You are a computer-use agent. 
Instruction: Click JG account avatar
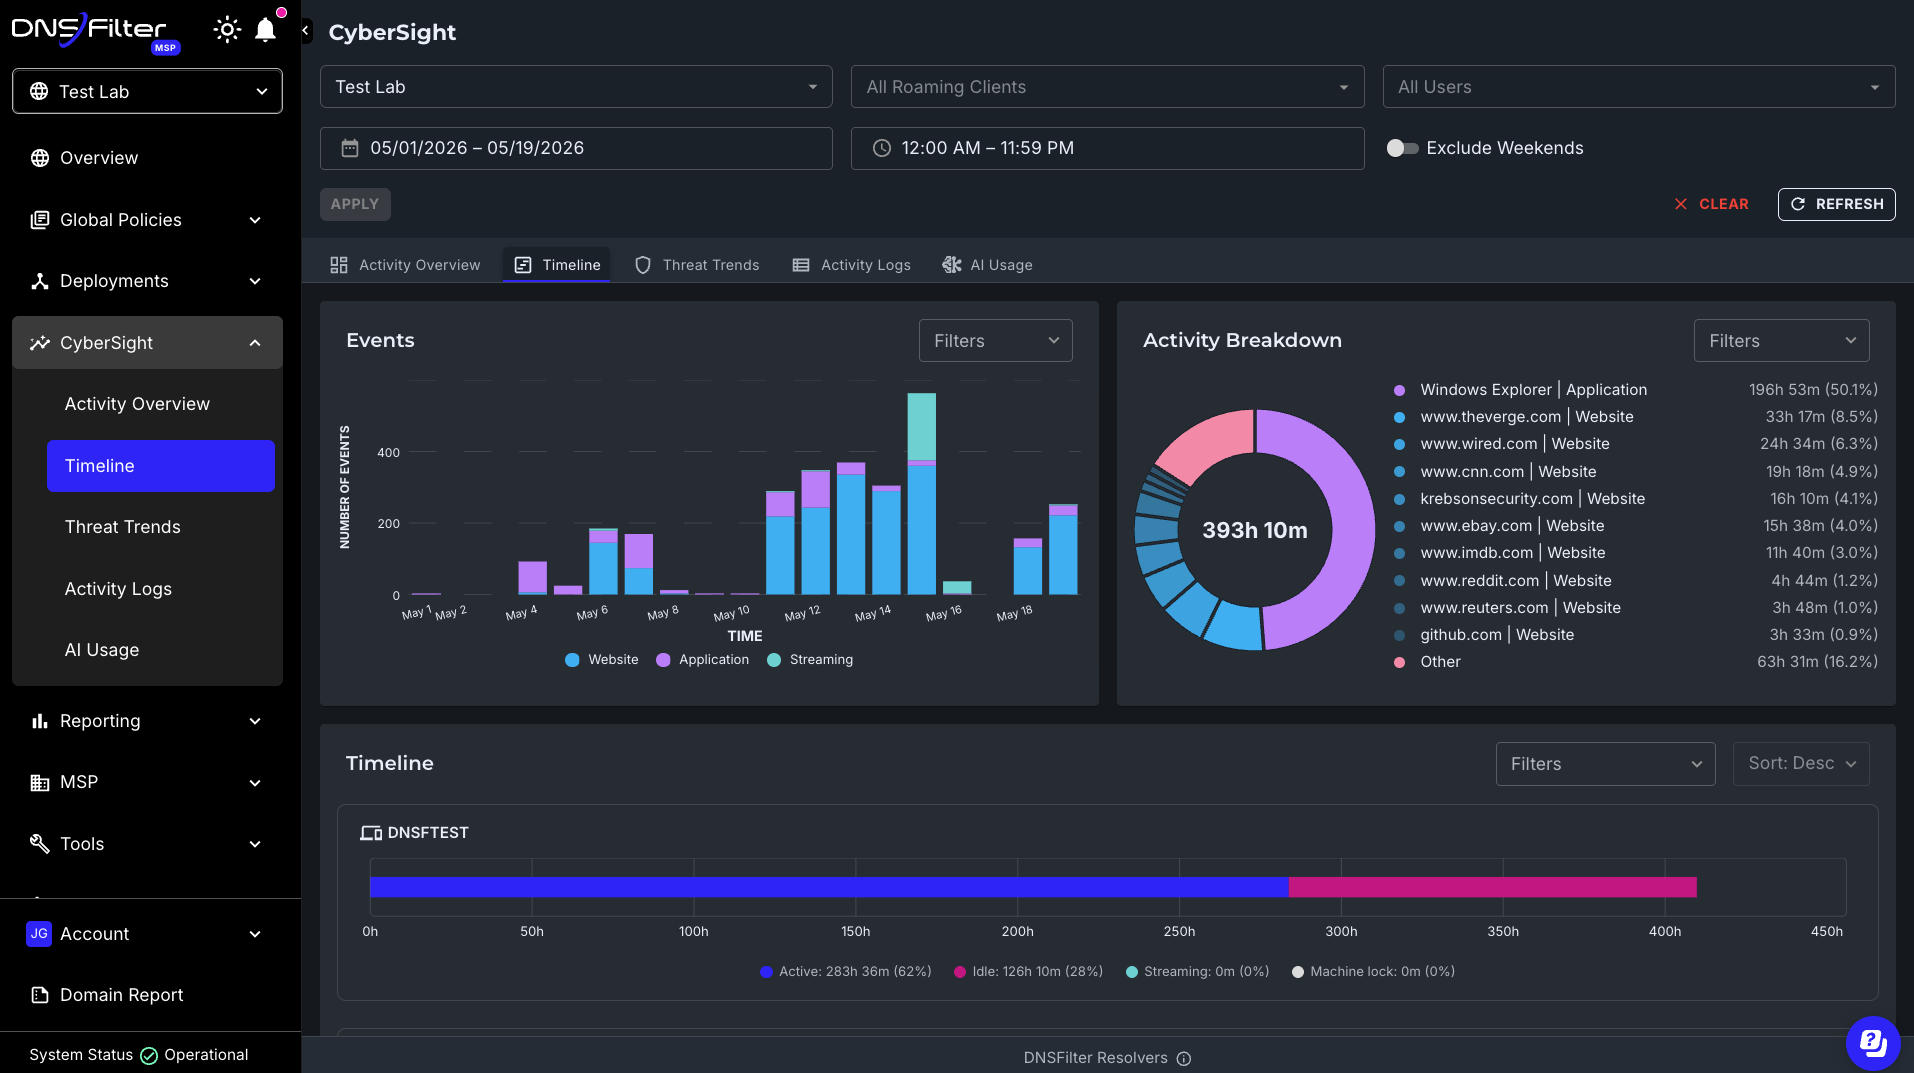[x=39, y=934]
